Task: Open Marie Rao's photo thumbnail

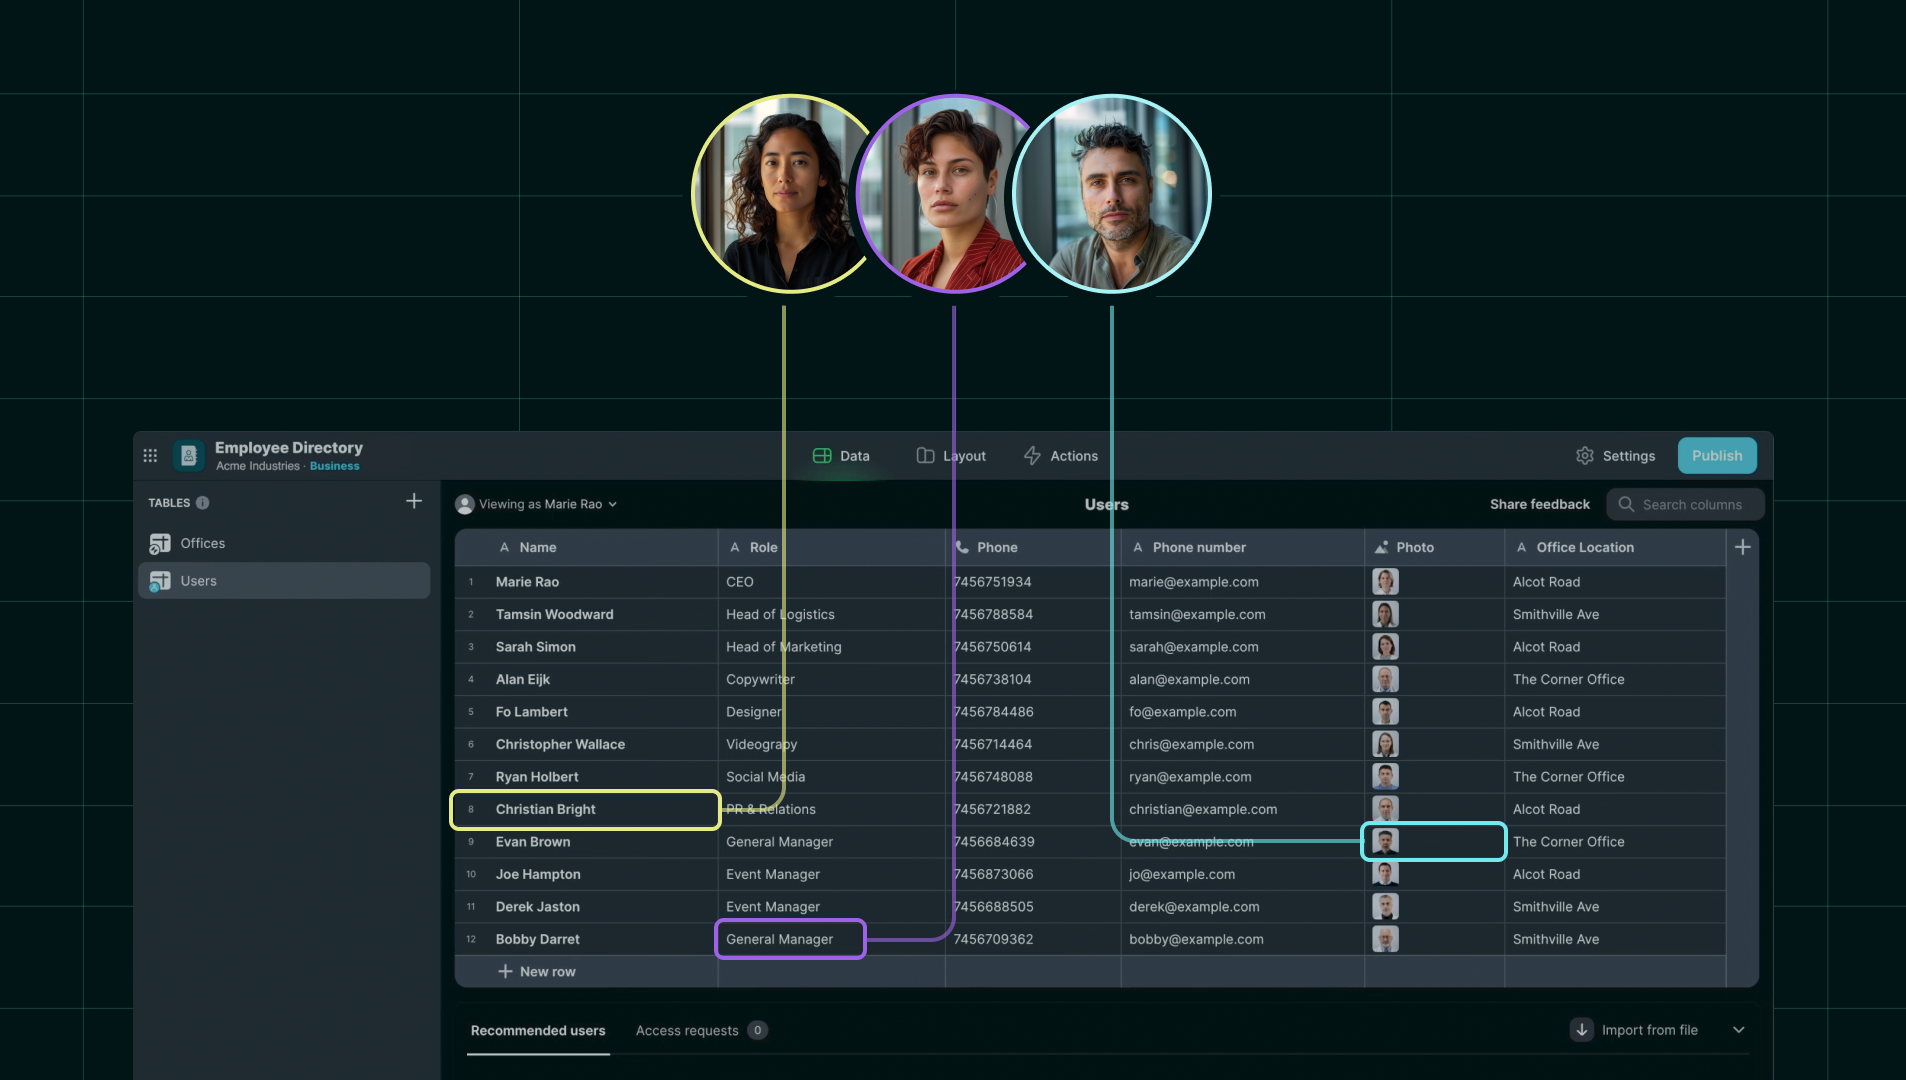Action: (x=1385, y=582)
